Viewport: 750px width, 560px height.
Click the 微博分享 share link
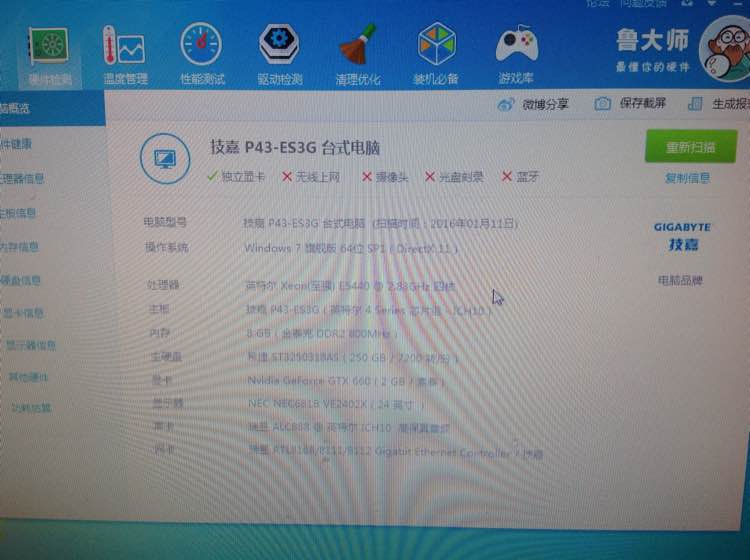[545, 104]
